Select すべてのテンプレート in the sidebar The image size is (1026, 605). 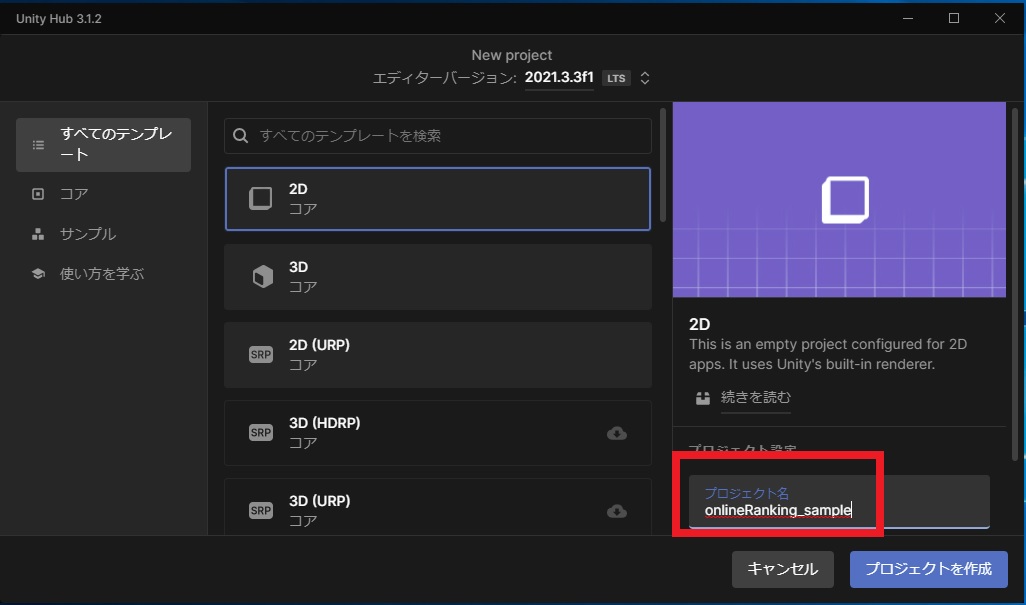[x=103, y=144]
